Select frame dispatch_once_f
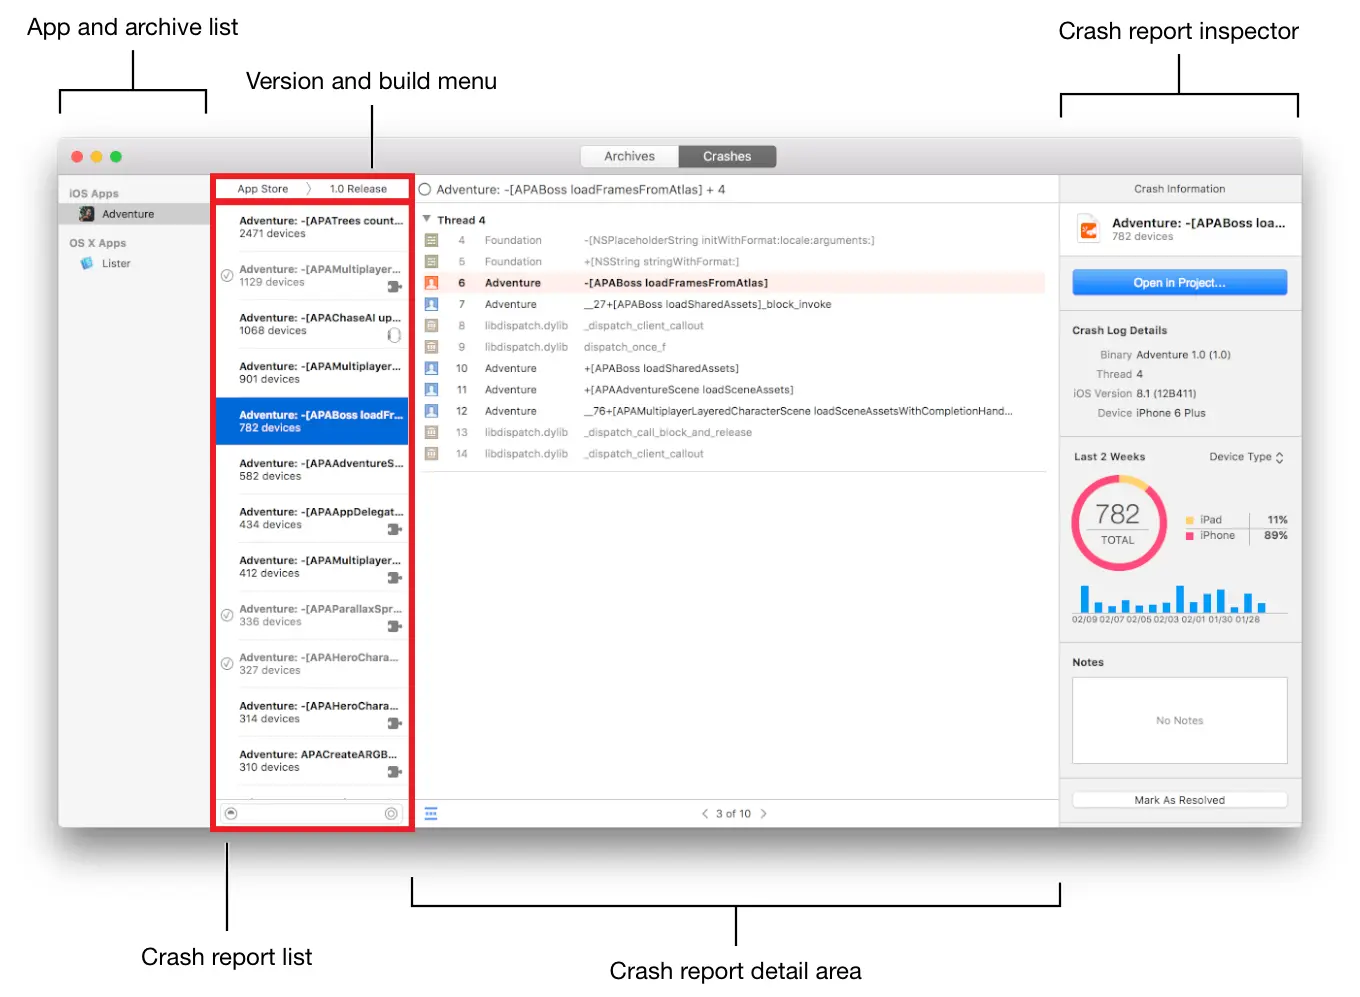Image resolution: width=1360 pixels, height=997 pixels. (735, 347)
